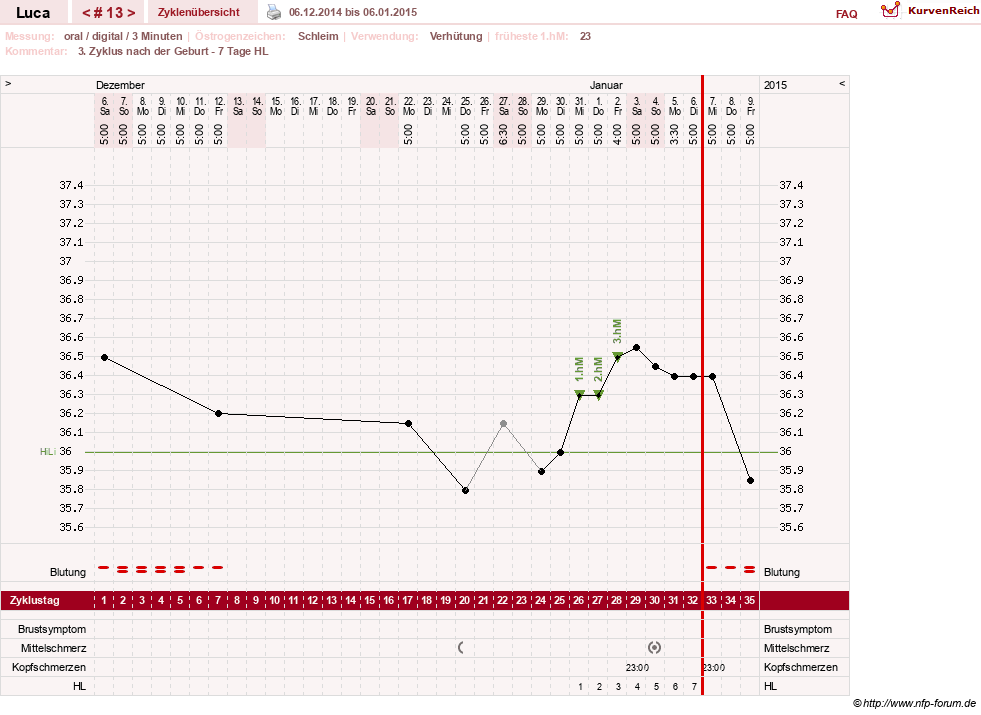The height and width of the screenshot is (715, 981).
Task: Click the left Brustsymptom row label
Action: (x=52, y=629)
